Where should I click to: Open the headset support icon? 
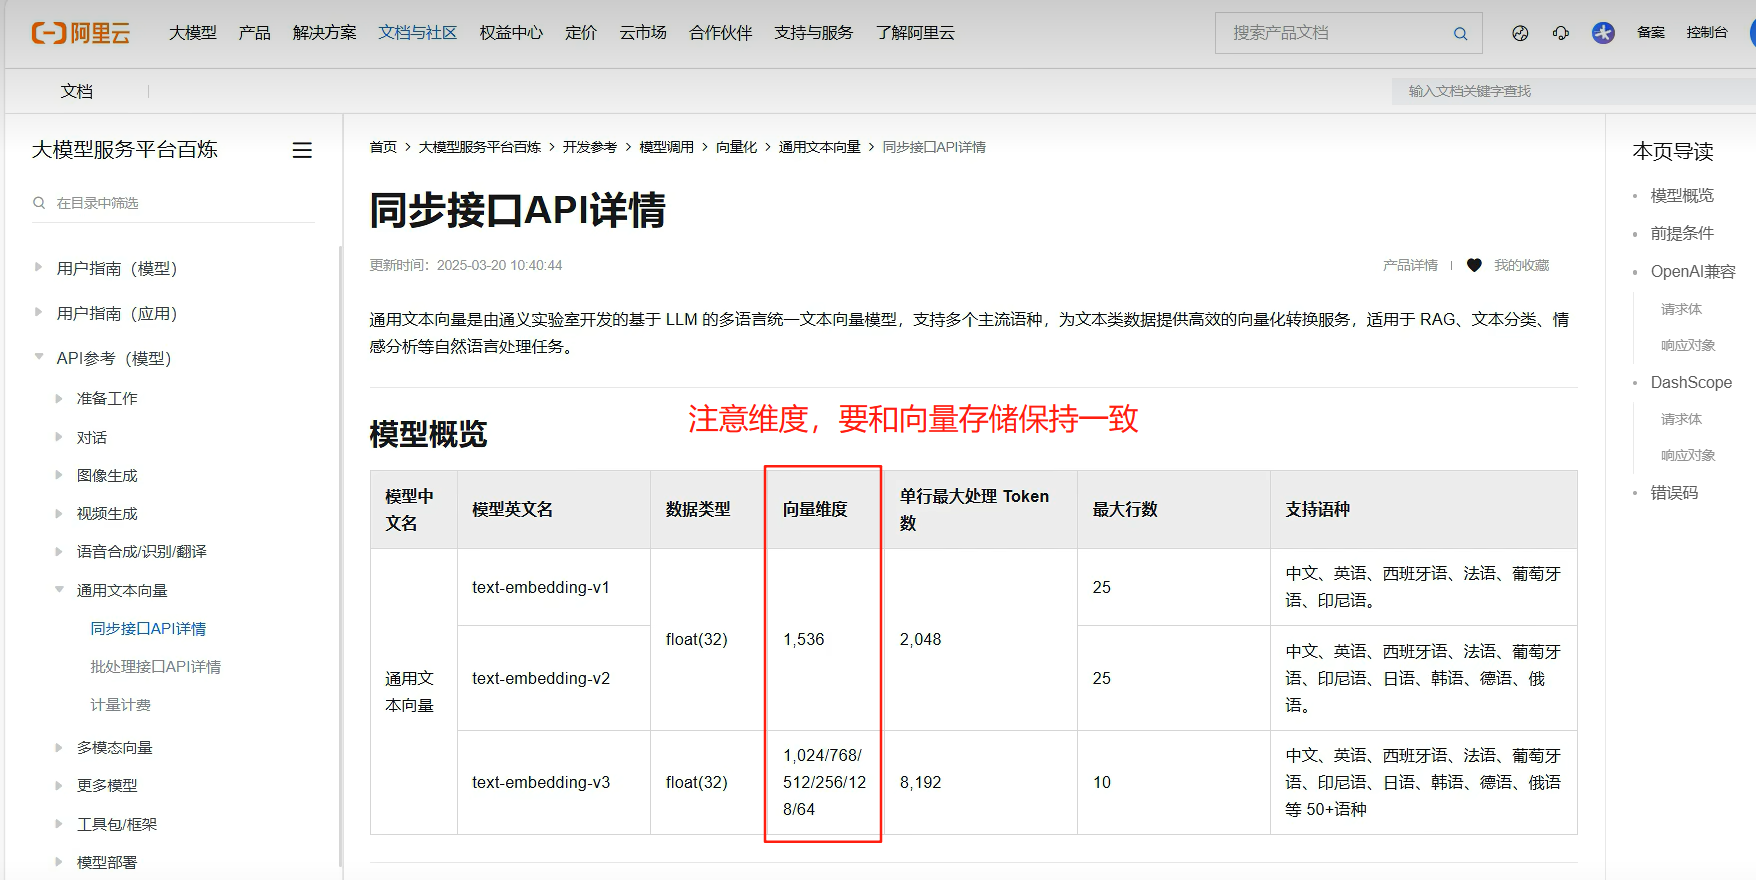(1561, 33)
